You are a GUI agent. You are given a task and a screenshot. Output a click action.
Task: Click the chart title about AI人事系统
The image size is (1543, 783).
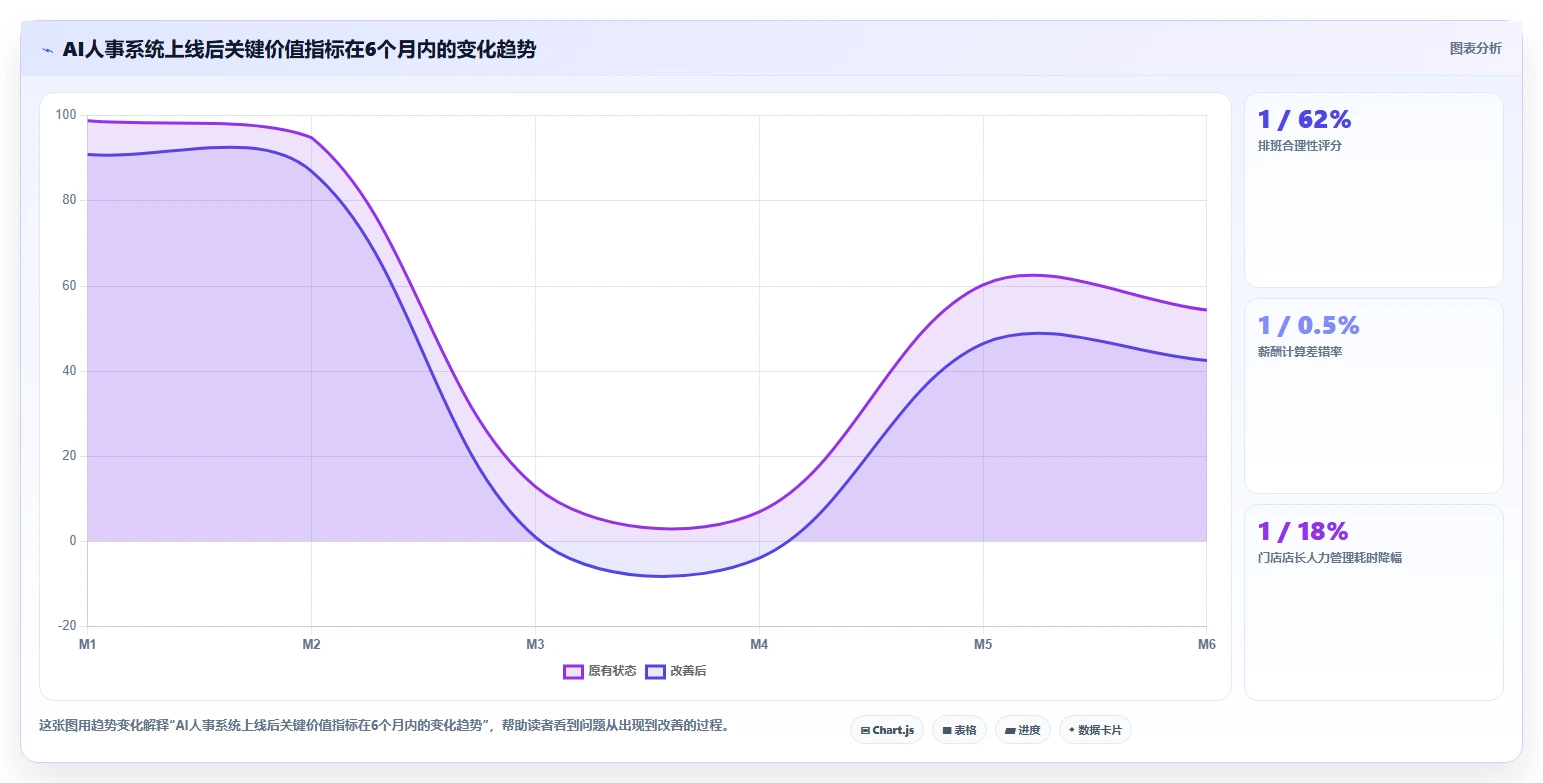[299, 49]
